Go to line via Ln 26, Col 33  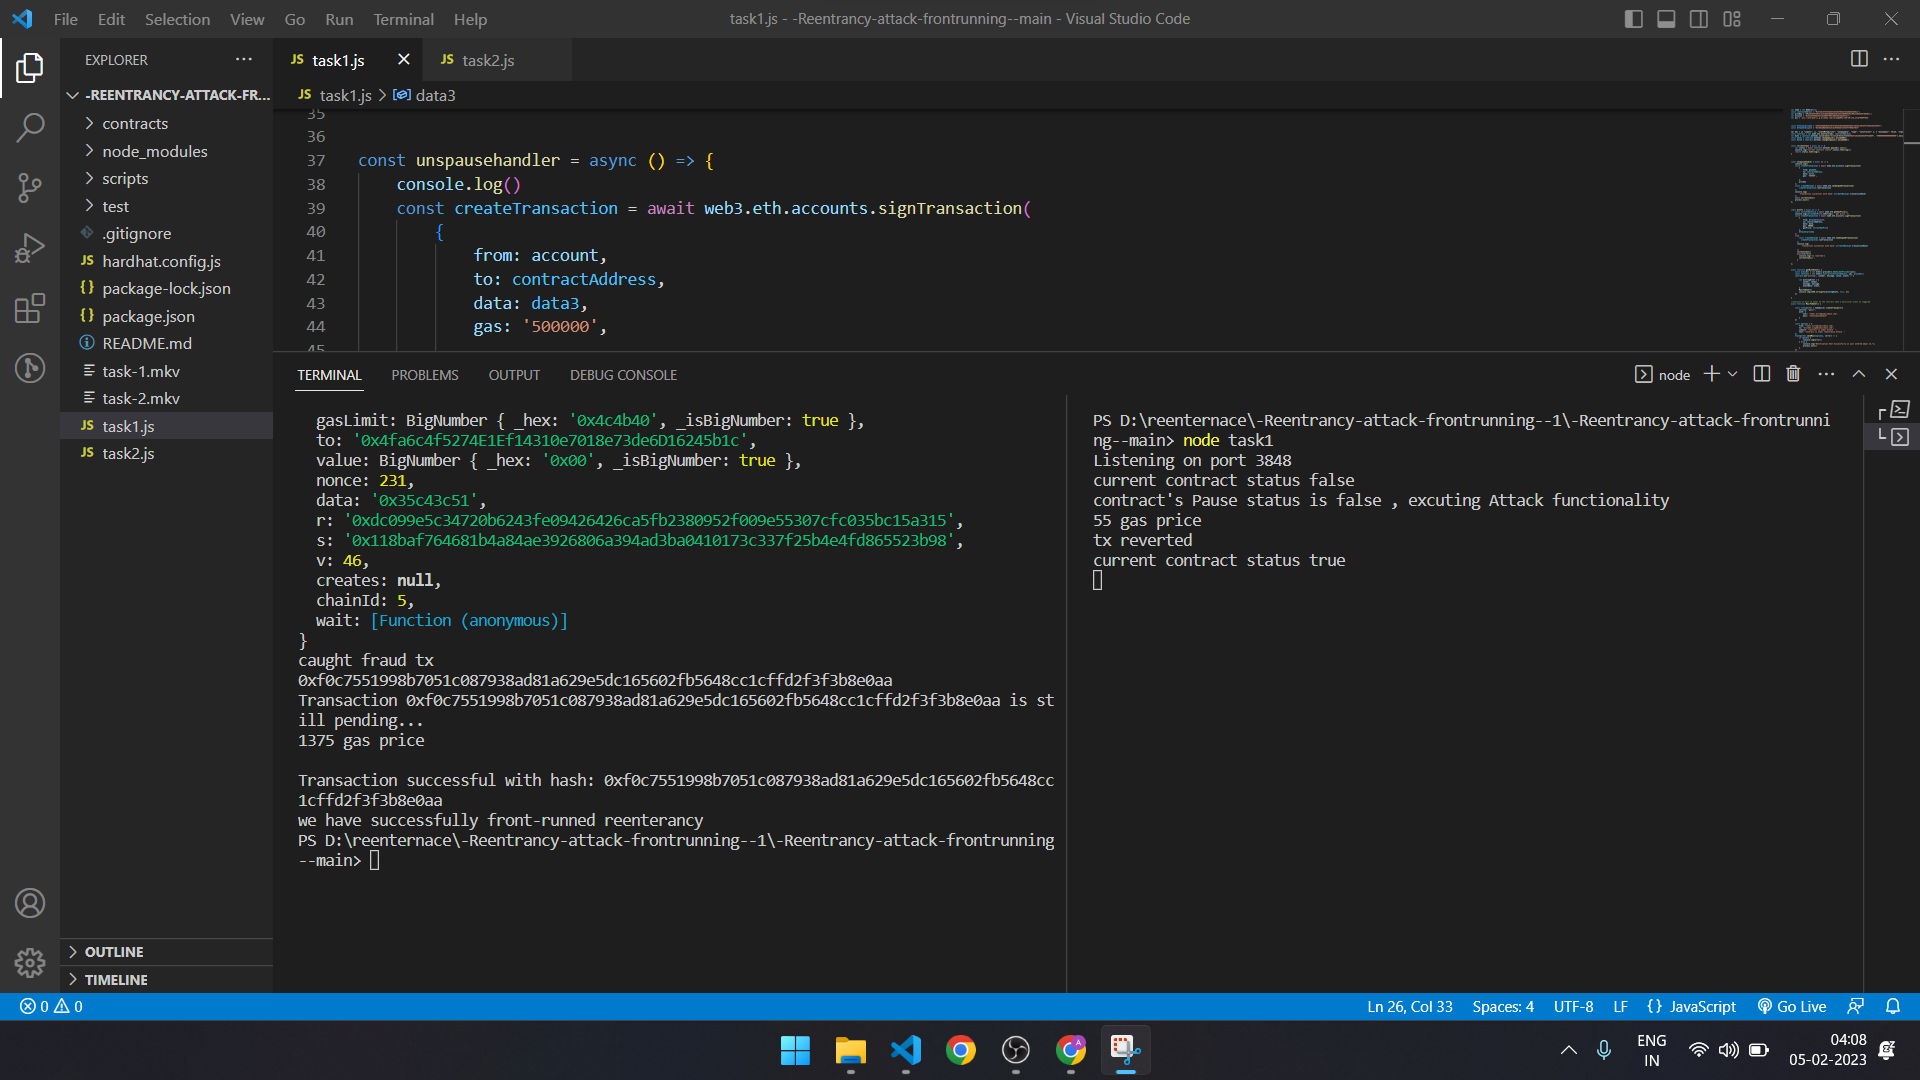click(x=1410, y=1006)
